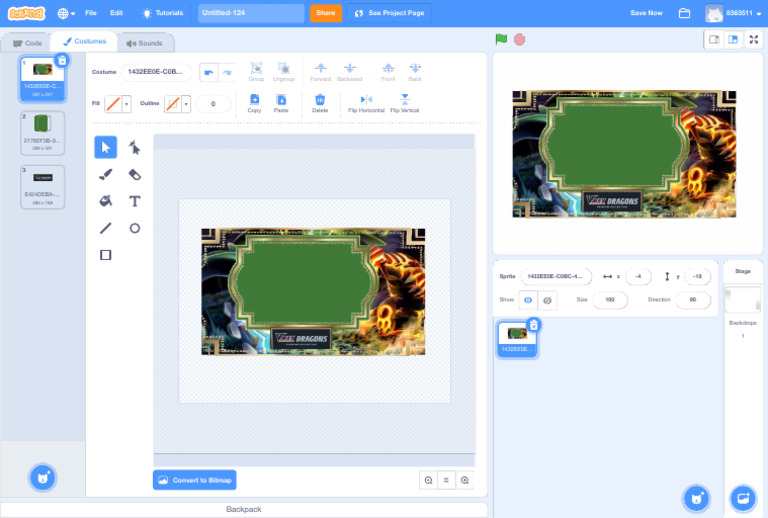Click the sprite name field
Viewport: 768px width, 518px height.
point(556,276)
